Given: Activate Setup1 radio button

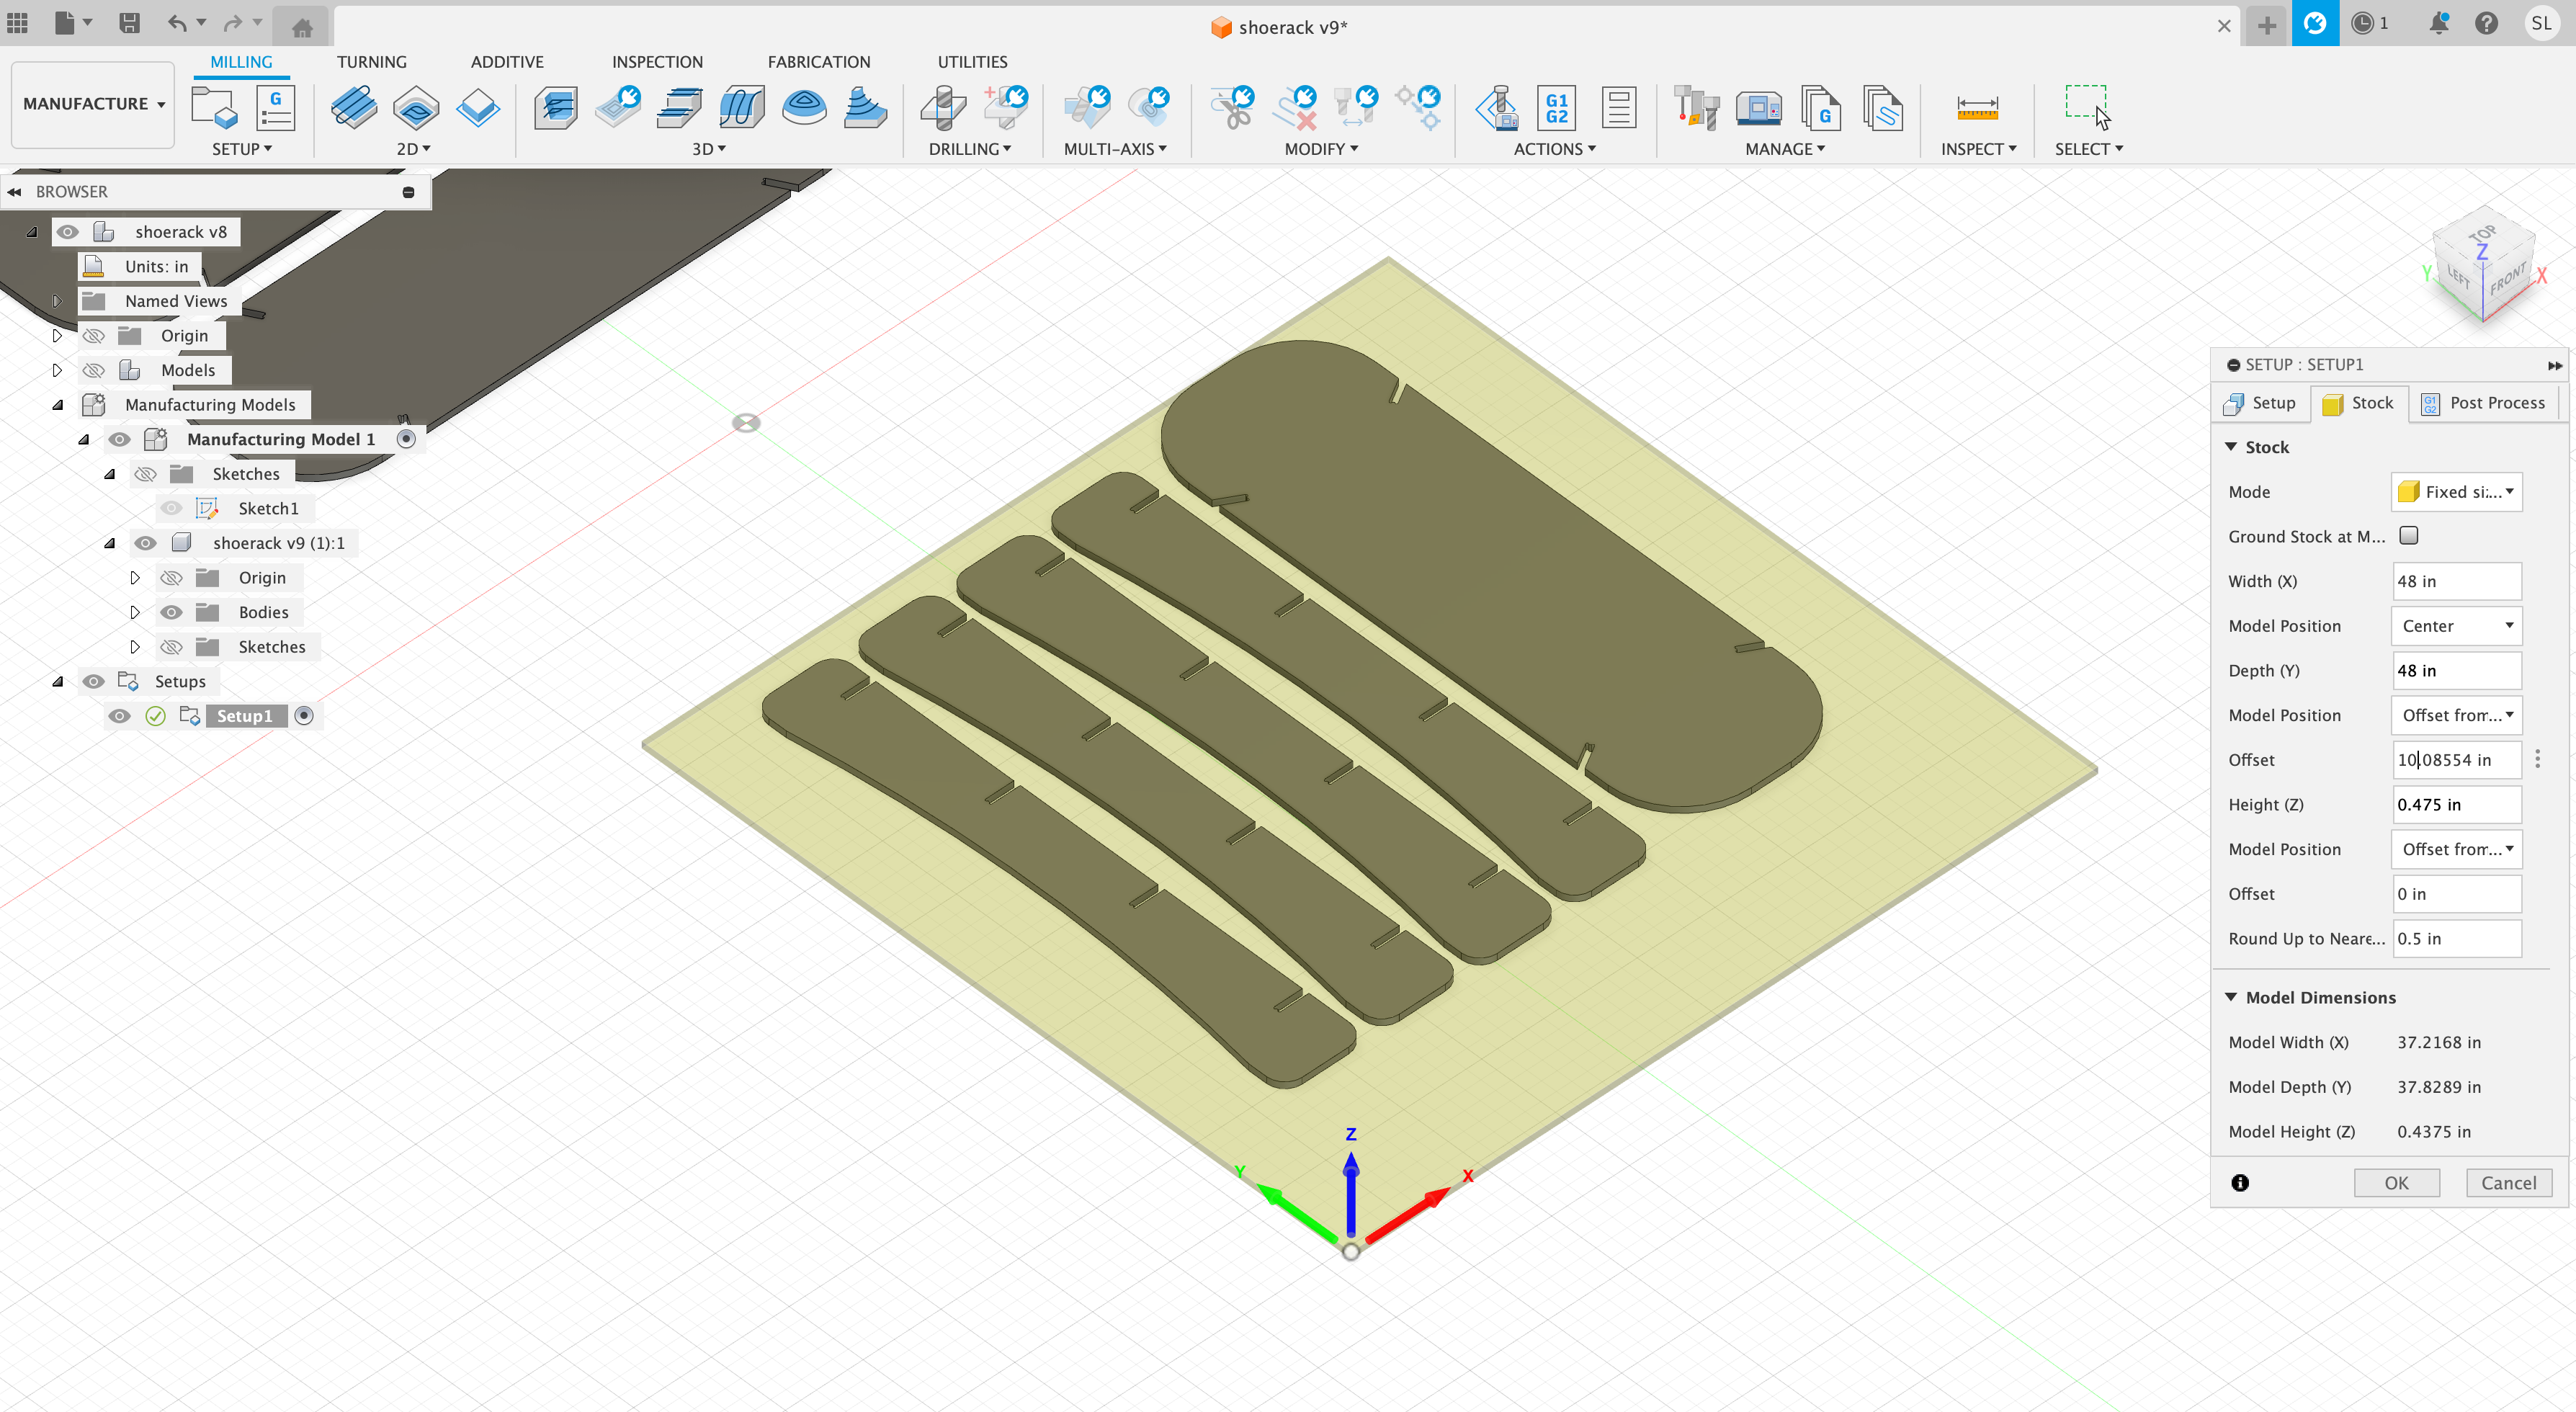Looking at the screenshot, I should [304, 716].
